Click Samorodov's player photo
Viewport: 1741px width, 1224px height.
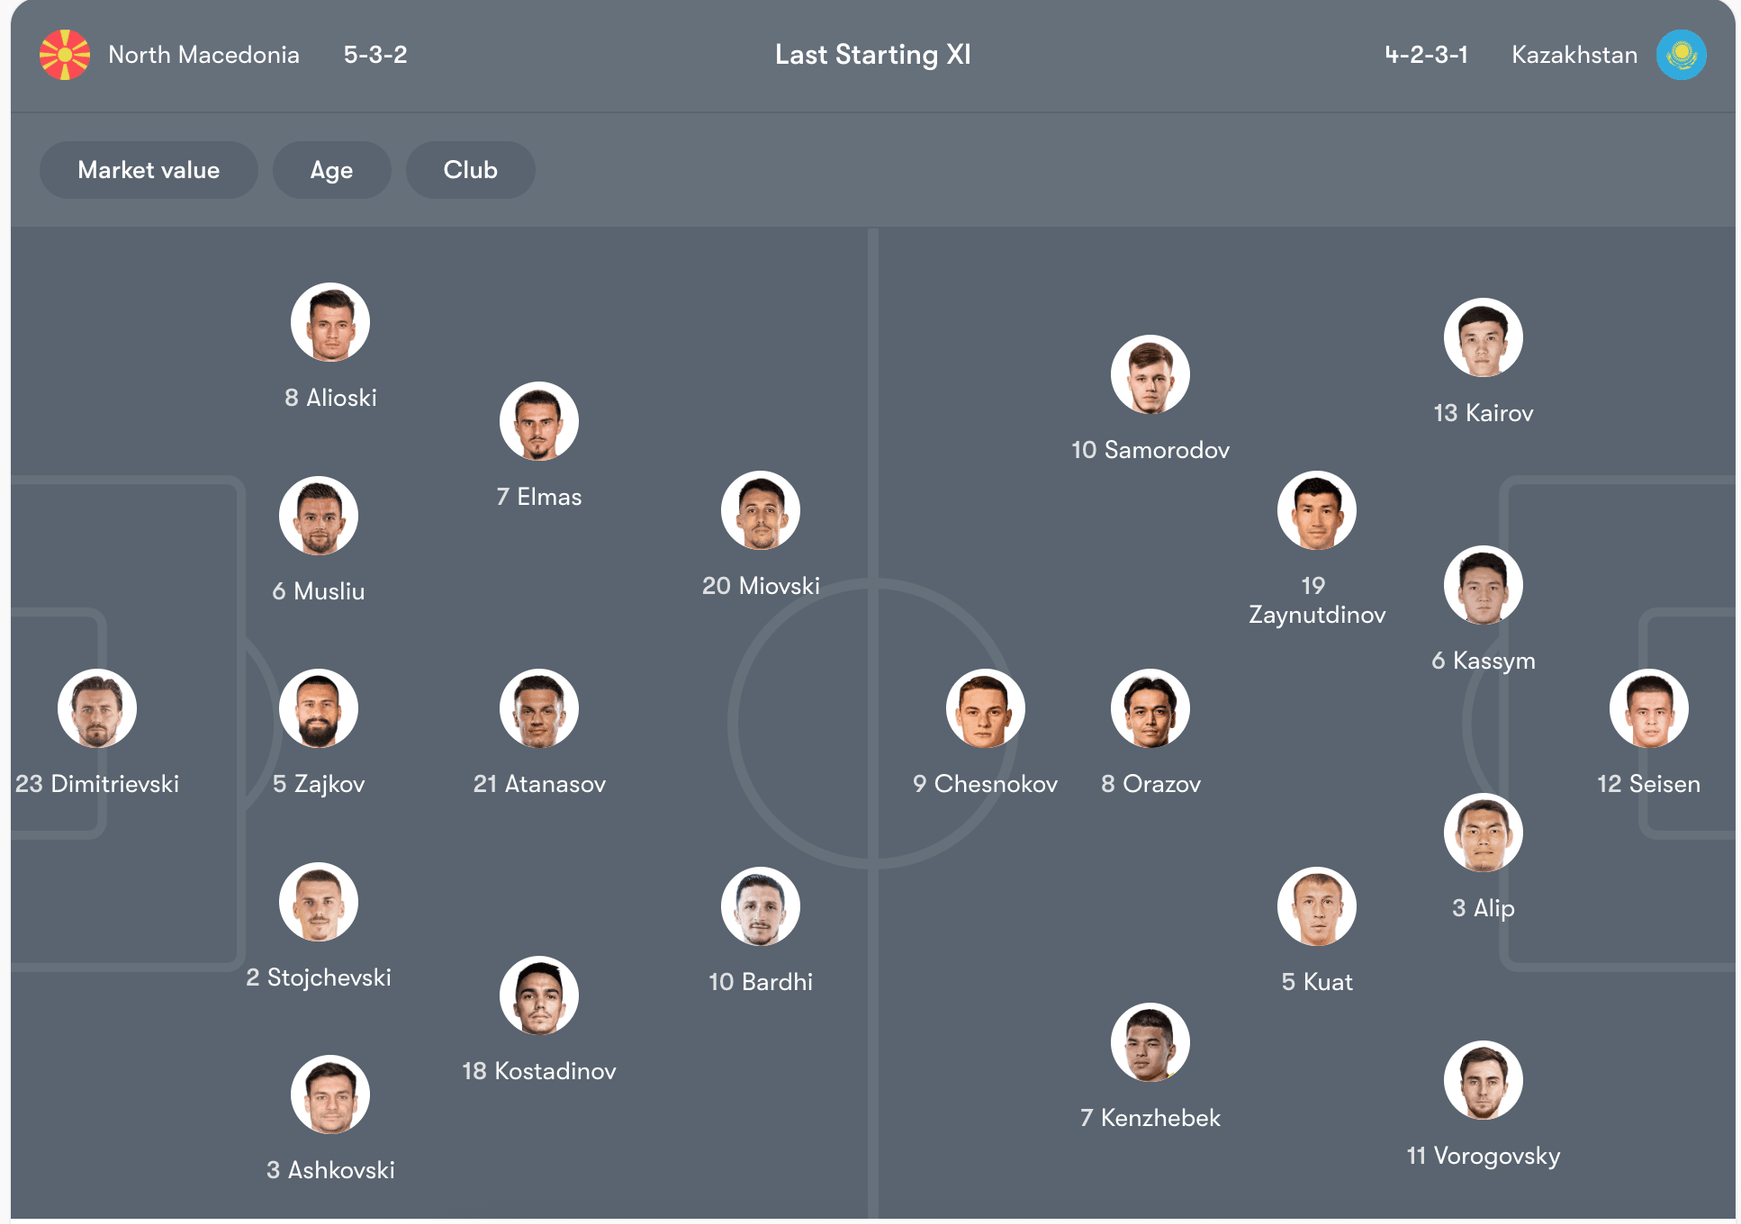point(1150,375)
